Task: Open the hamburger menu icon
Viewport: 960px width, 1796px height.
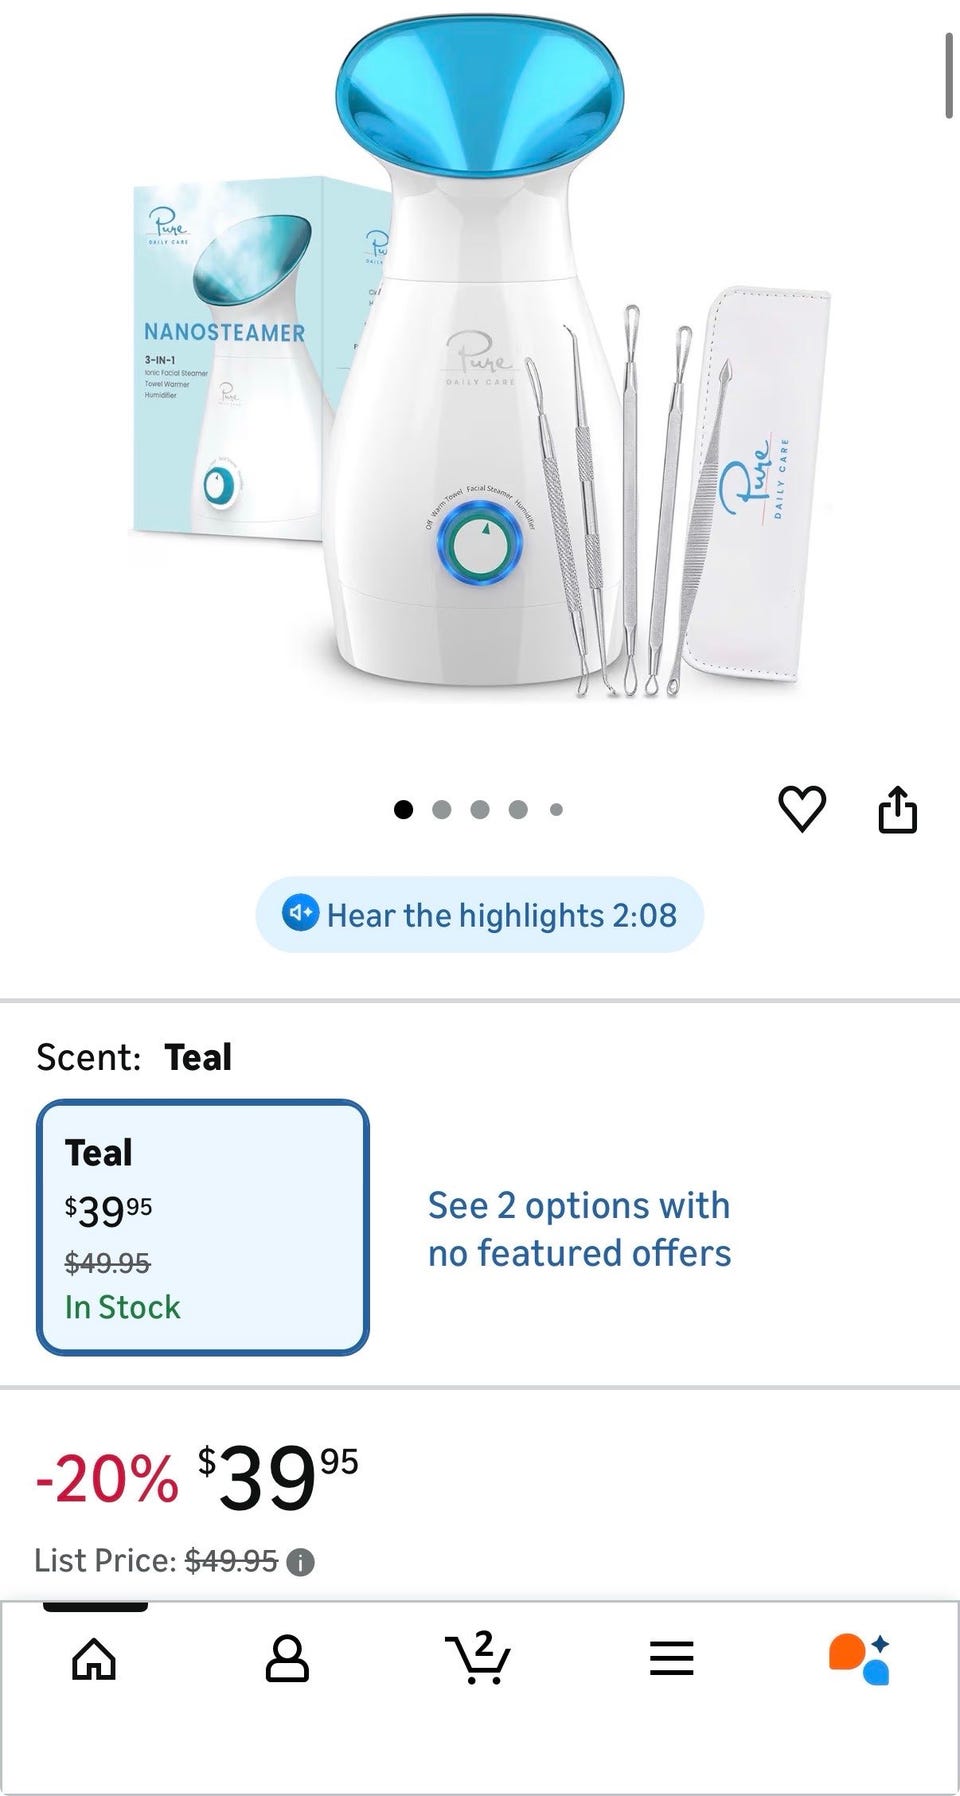Action: [x=671, y=1659]
